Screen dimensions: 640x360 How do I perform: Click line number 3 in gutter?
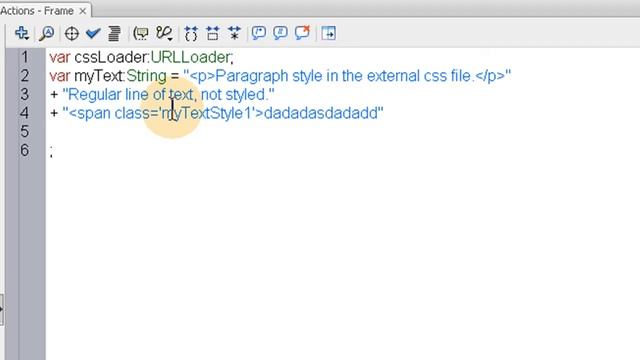pos(25,95)
